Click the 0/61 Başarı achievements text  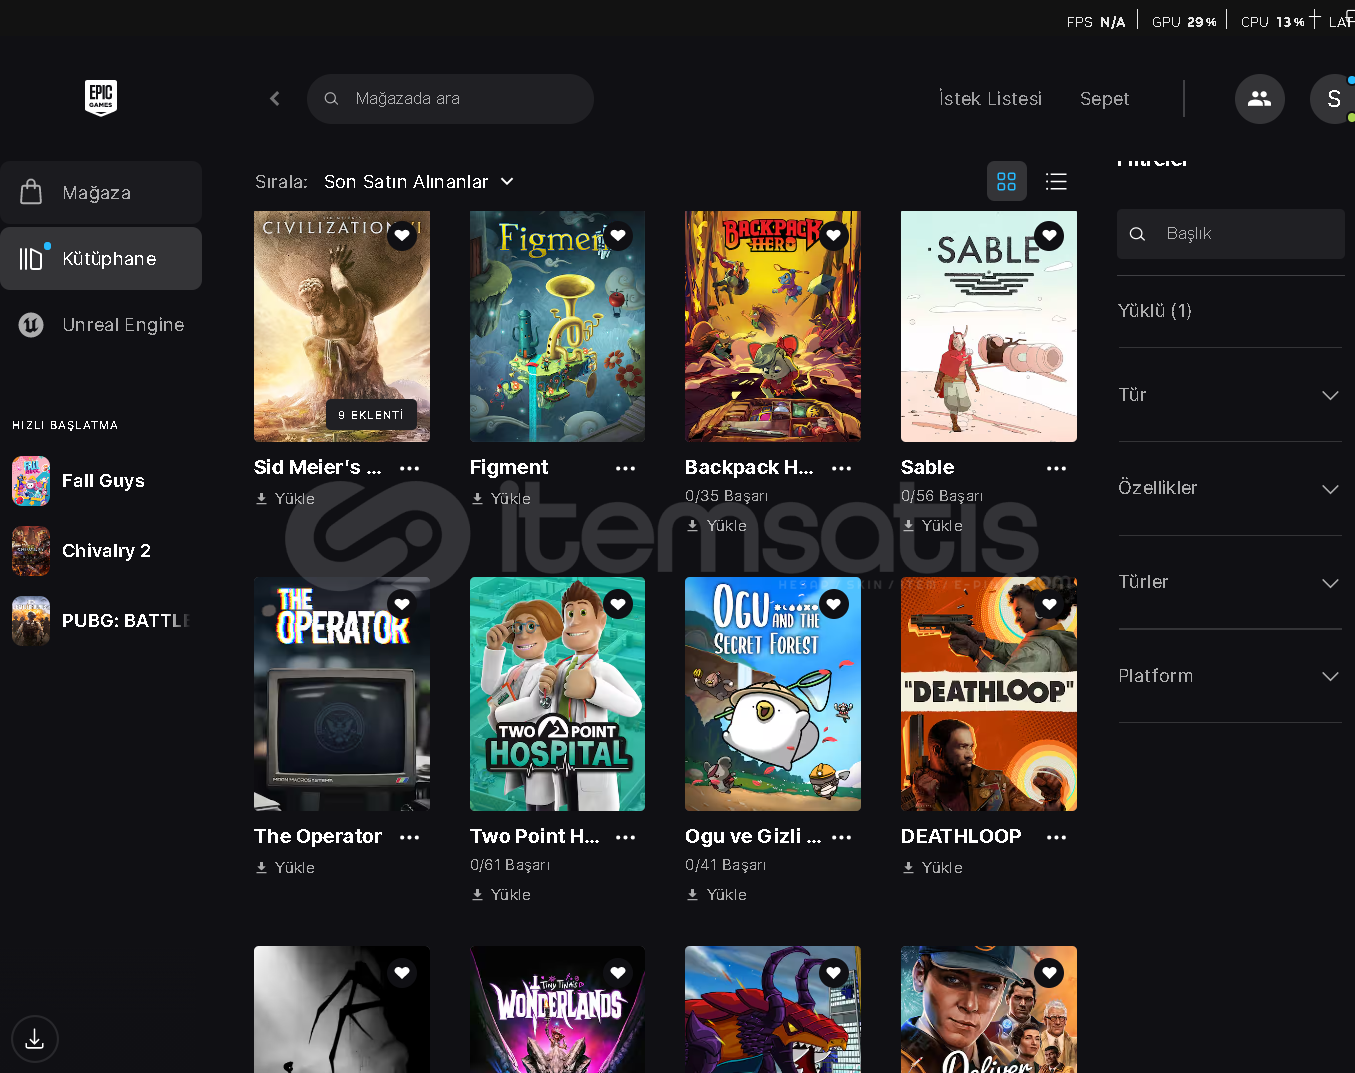point(510,865)
